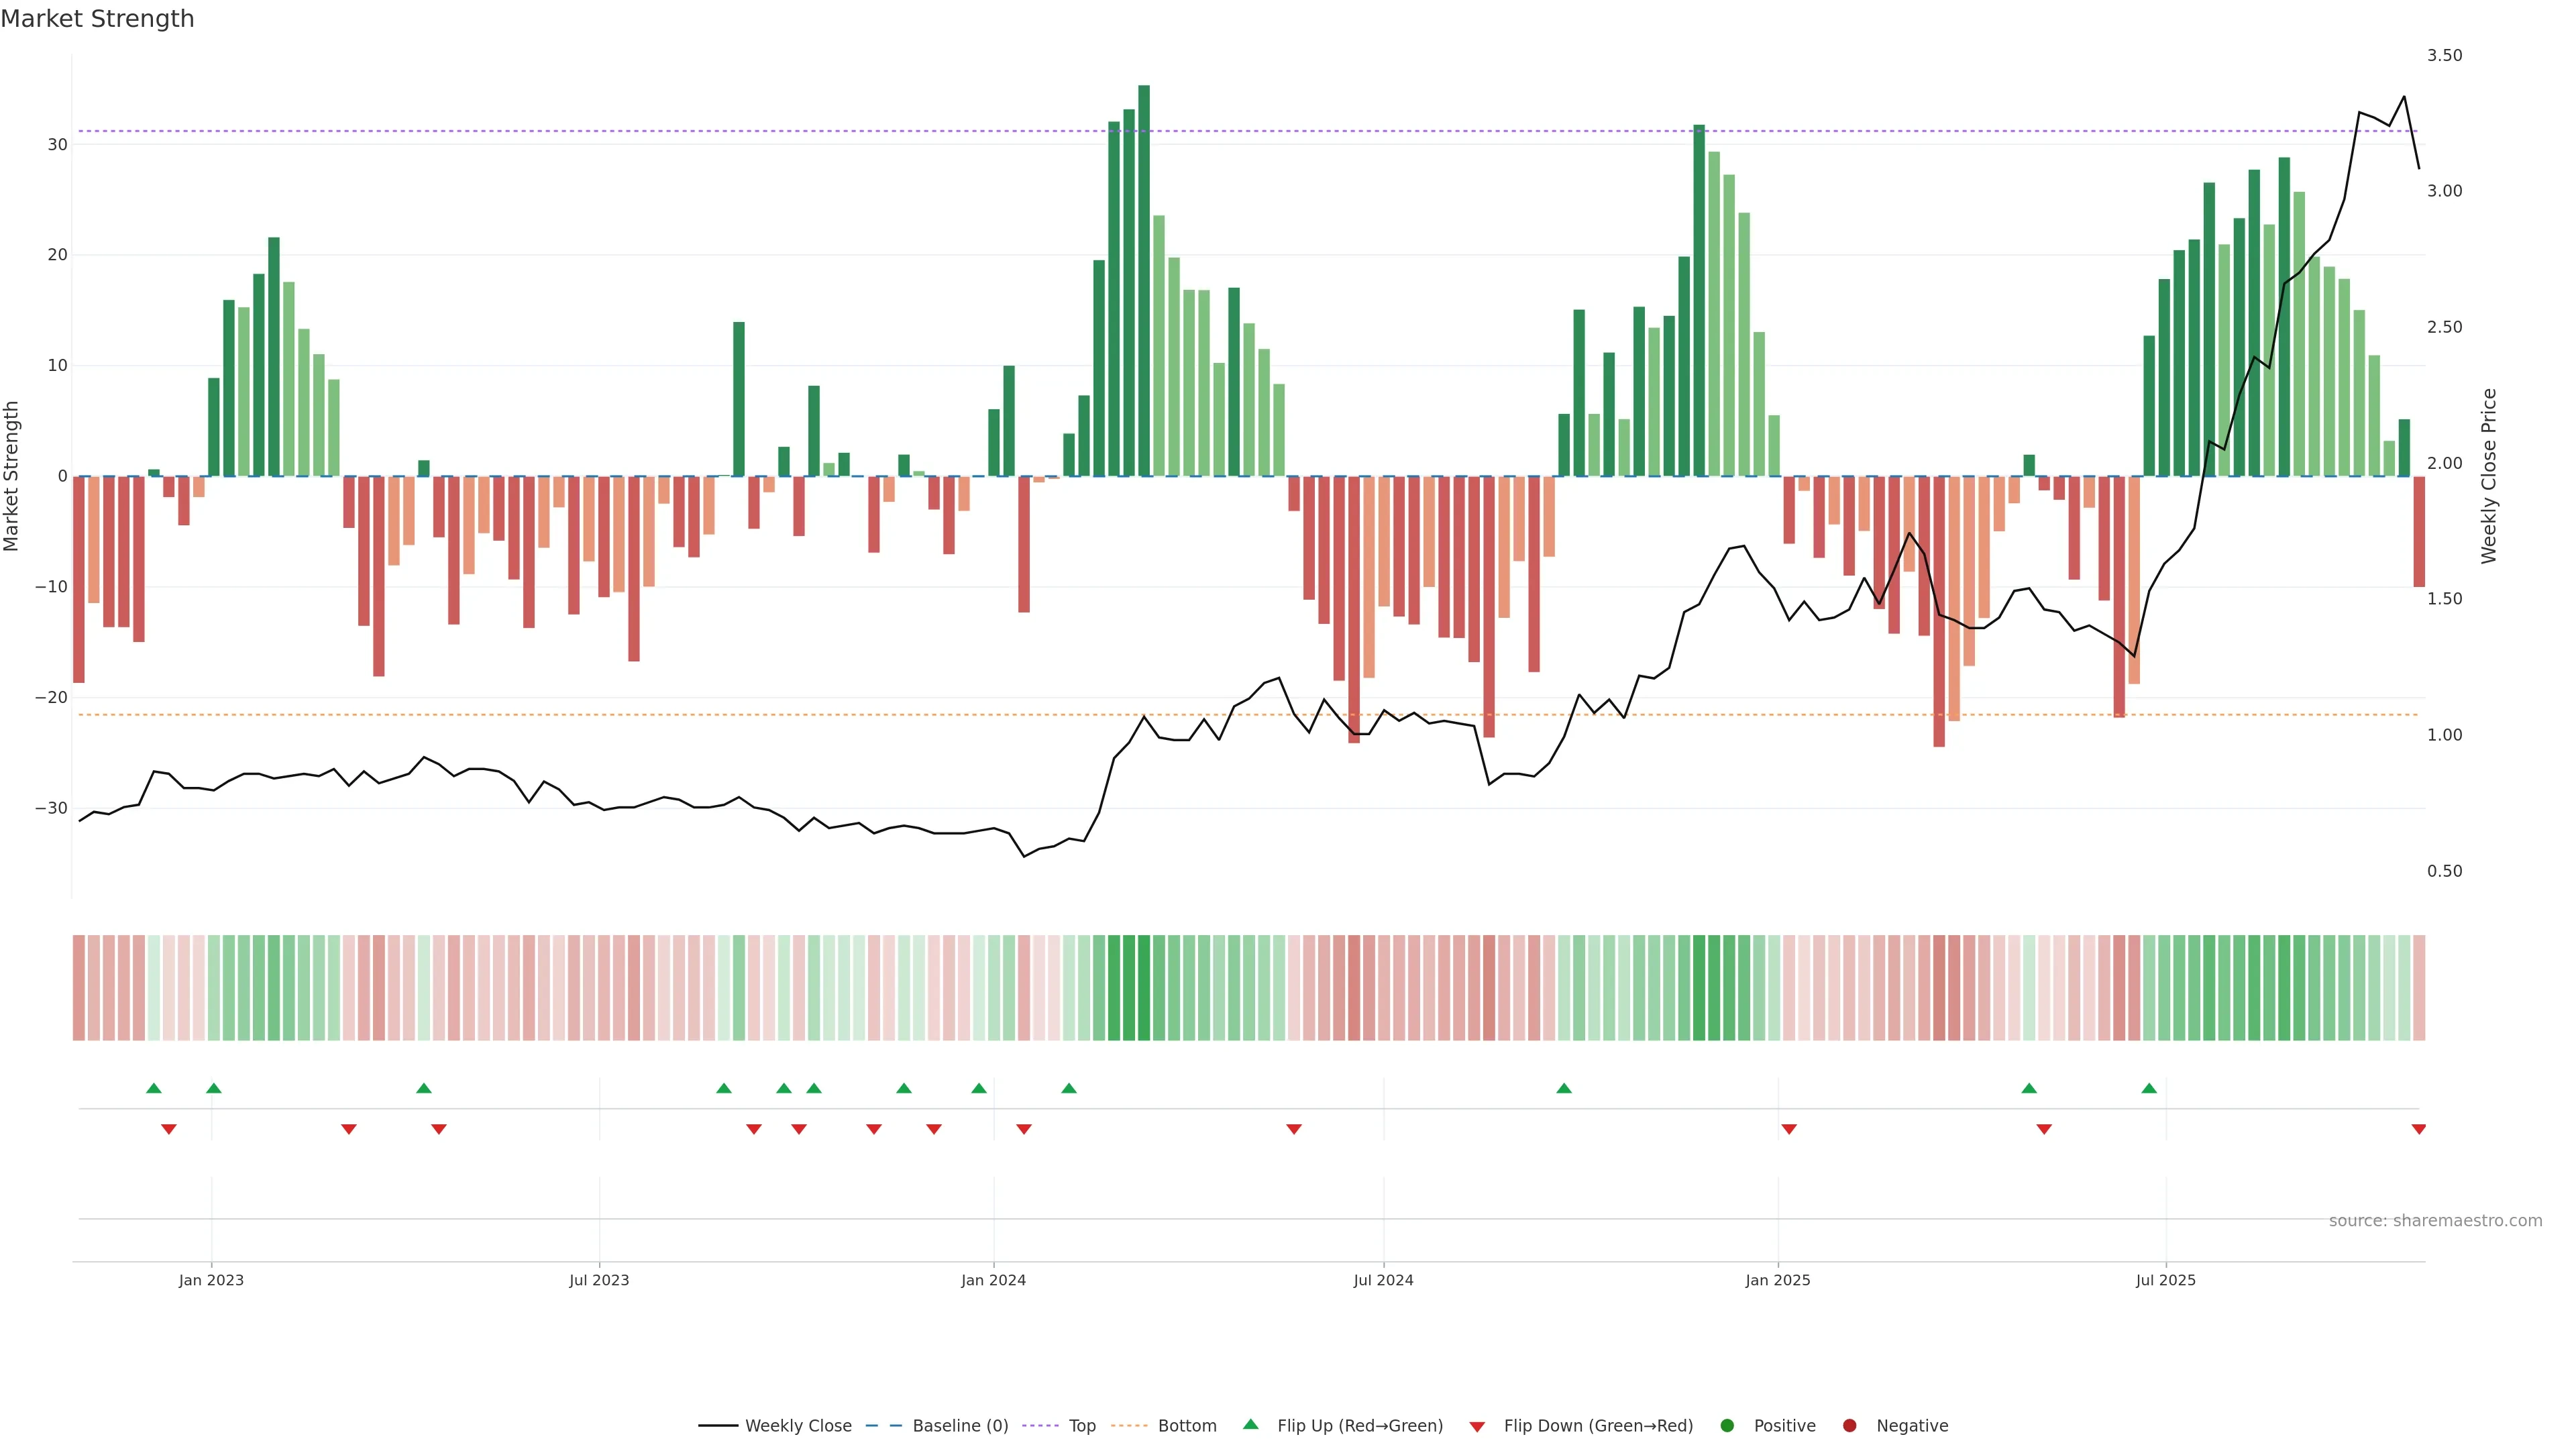Click the last red flip-down marker
Image resolution: width=2576 pixels, height=1449 pixels.
2418,1129
